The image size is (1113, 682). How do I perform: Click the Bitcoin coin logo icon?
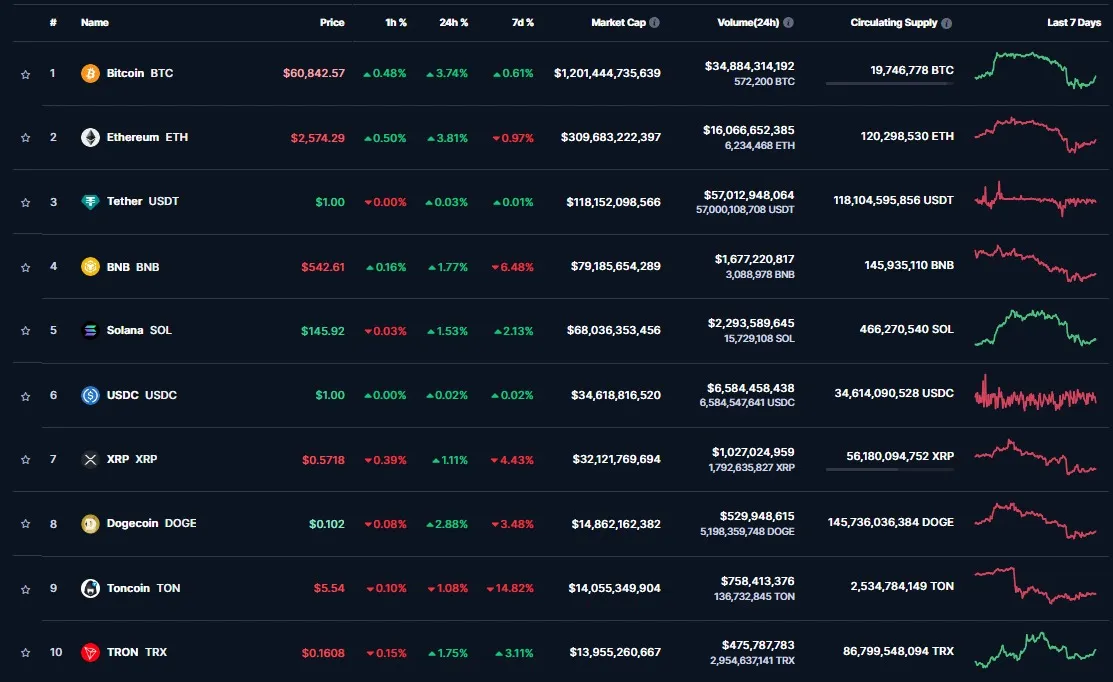click(x=90, y=73)
